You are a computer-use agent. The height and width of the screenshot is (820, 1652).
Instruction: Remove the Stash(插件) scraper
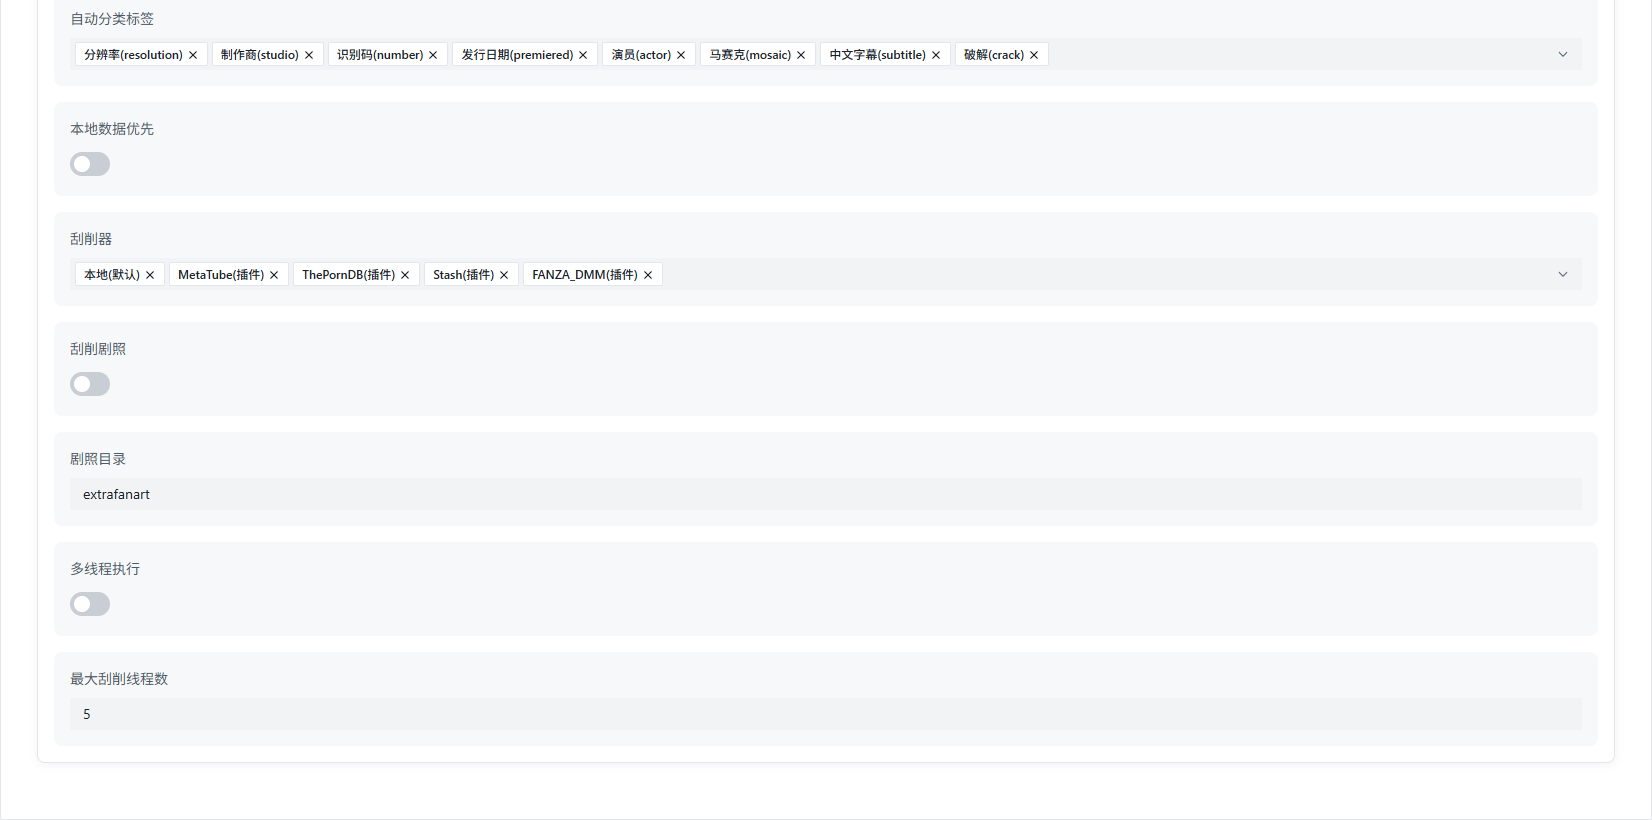point(504,275)
